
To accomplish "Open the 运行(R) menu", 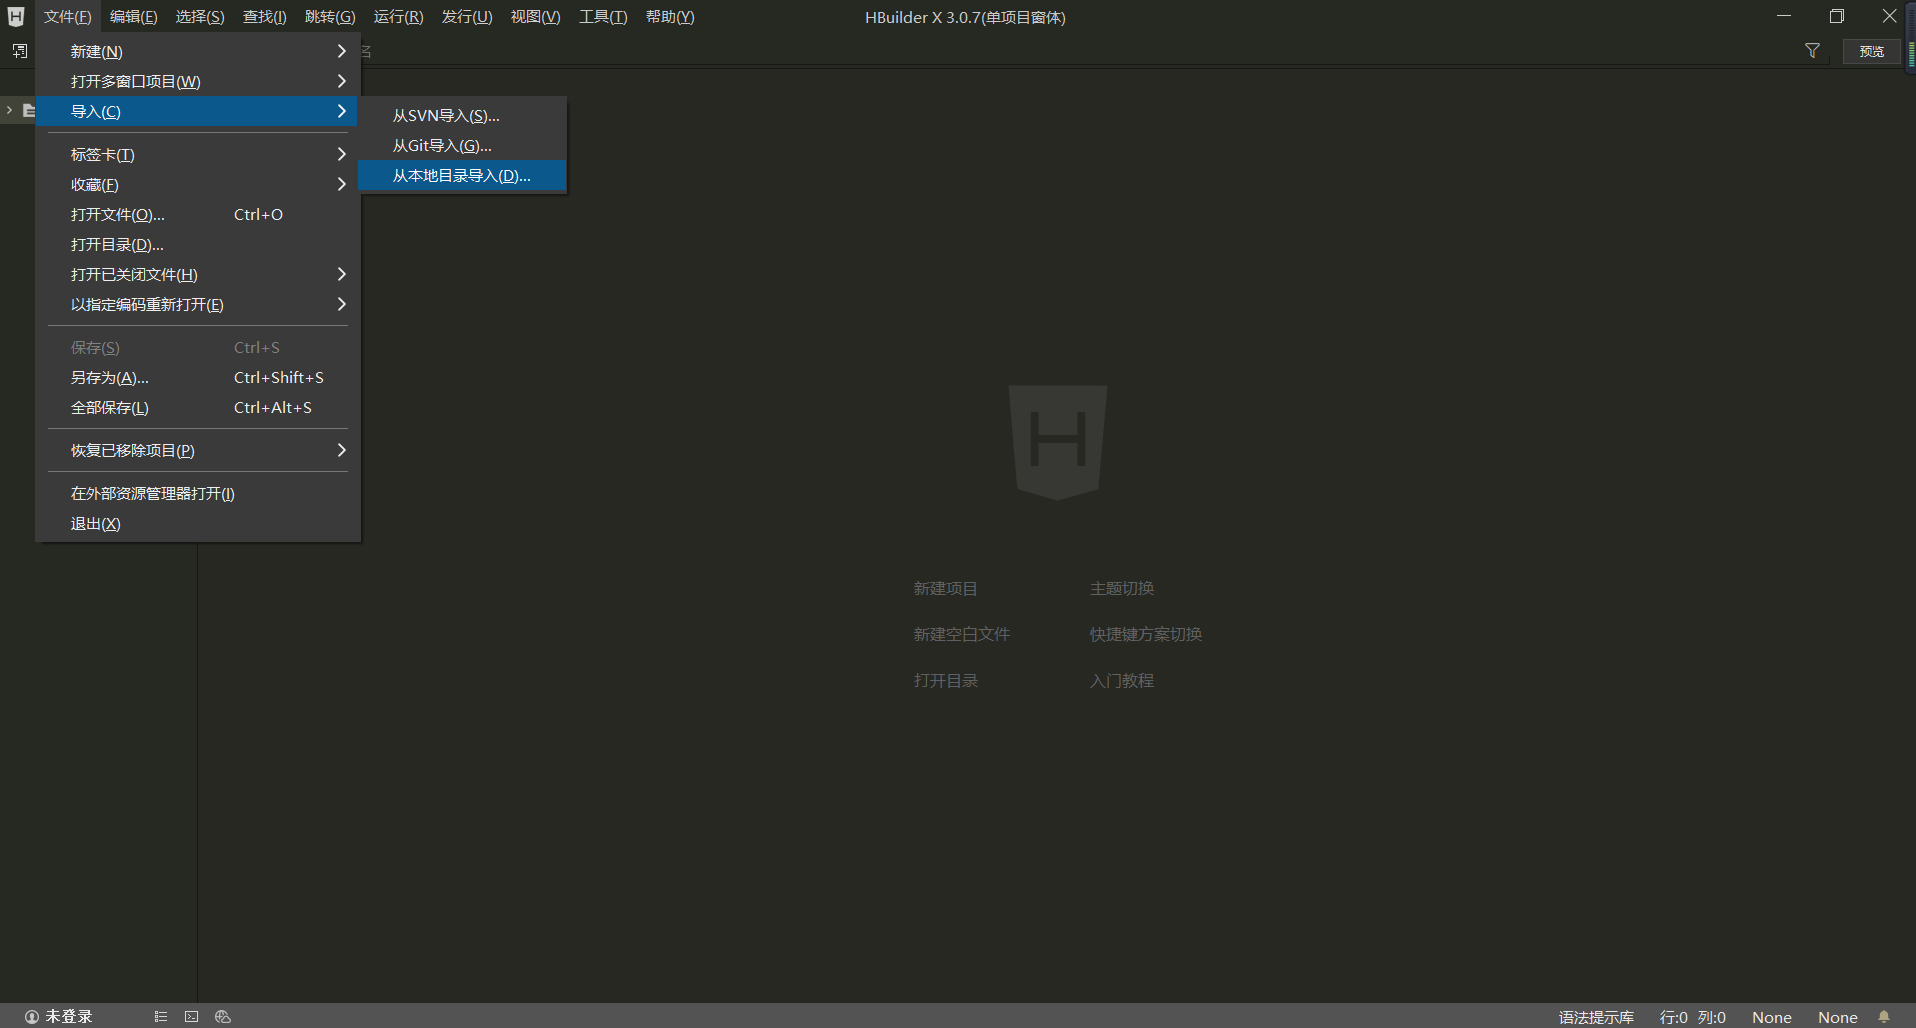I will pyautogui.click(x=398, y=17).
